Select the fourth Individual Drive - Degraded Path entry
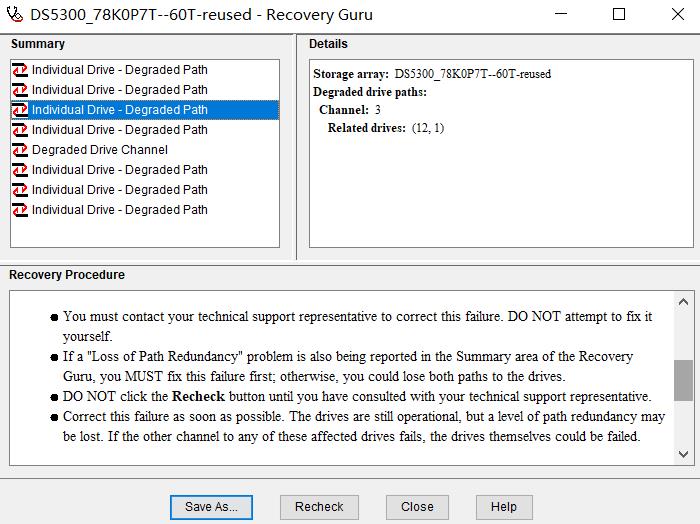 click(119, 130)
